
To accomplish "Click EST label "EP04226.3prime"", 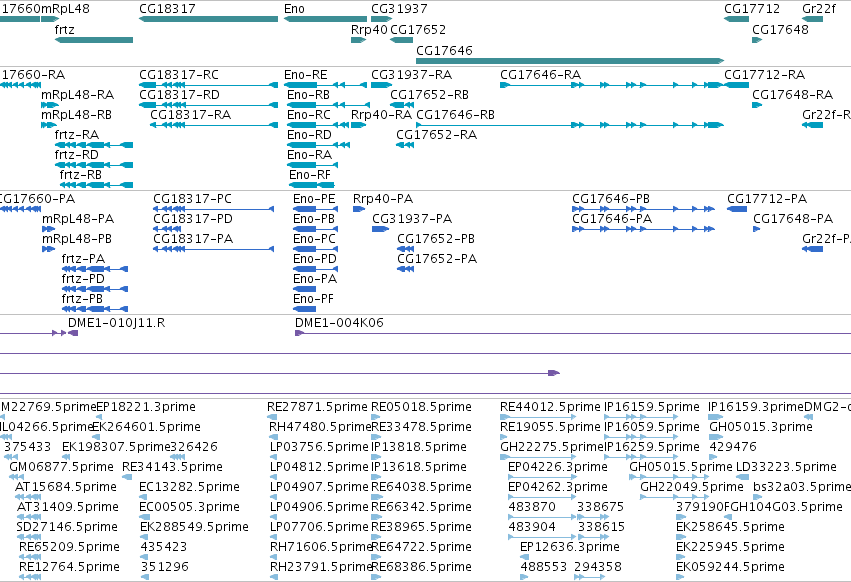I will [558, 467].
